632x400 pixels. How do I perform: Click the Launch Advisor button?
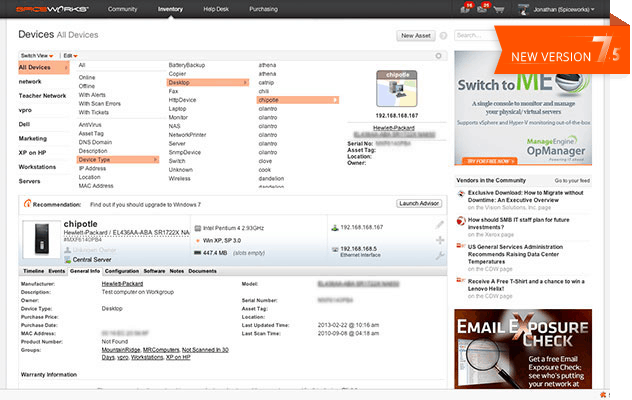click(420, 203)
